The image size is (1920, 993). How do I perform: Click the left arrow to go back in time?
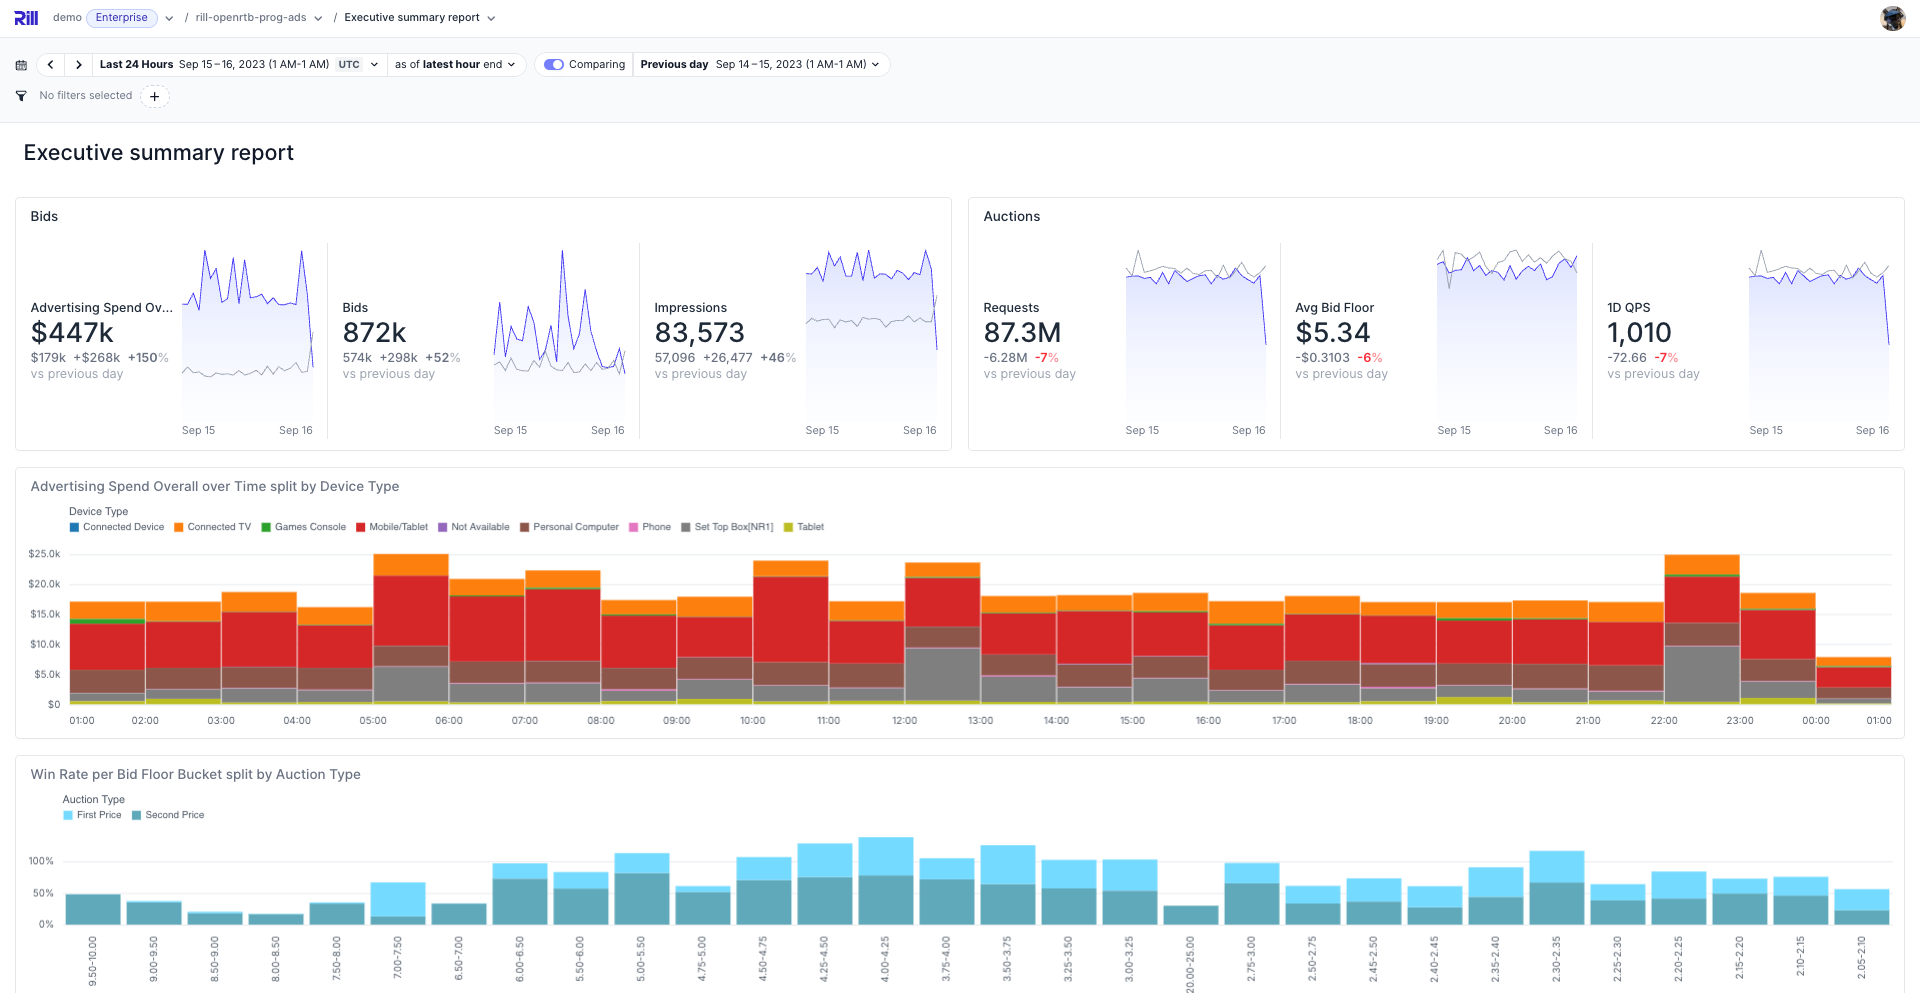(50, 64)
